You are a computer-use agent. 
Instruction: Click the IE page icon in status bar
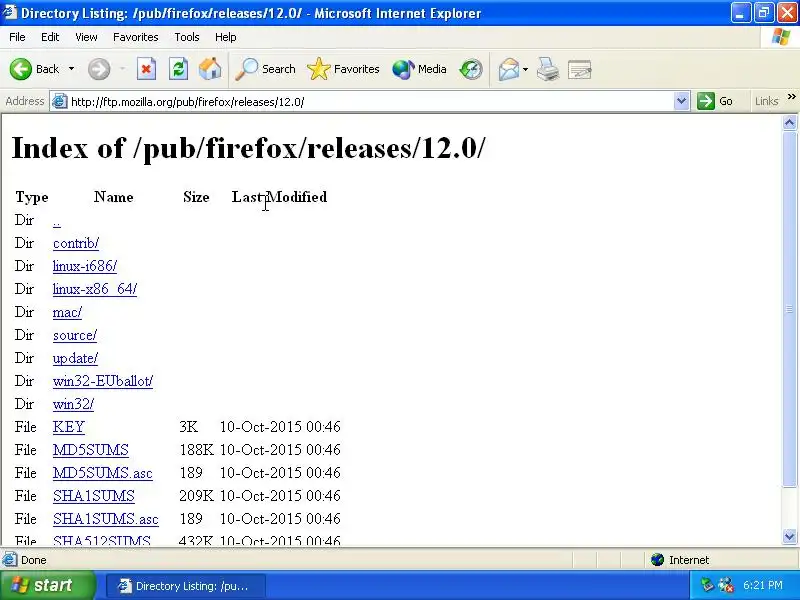(x=10, y=560)
